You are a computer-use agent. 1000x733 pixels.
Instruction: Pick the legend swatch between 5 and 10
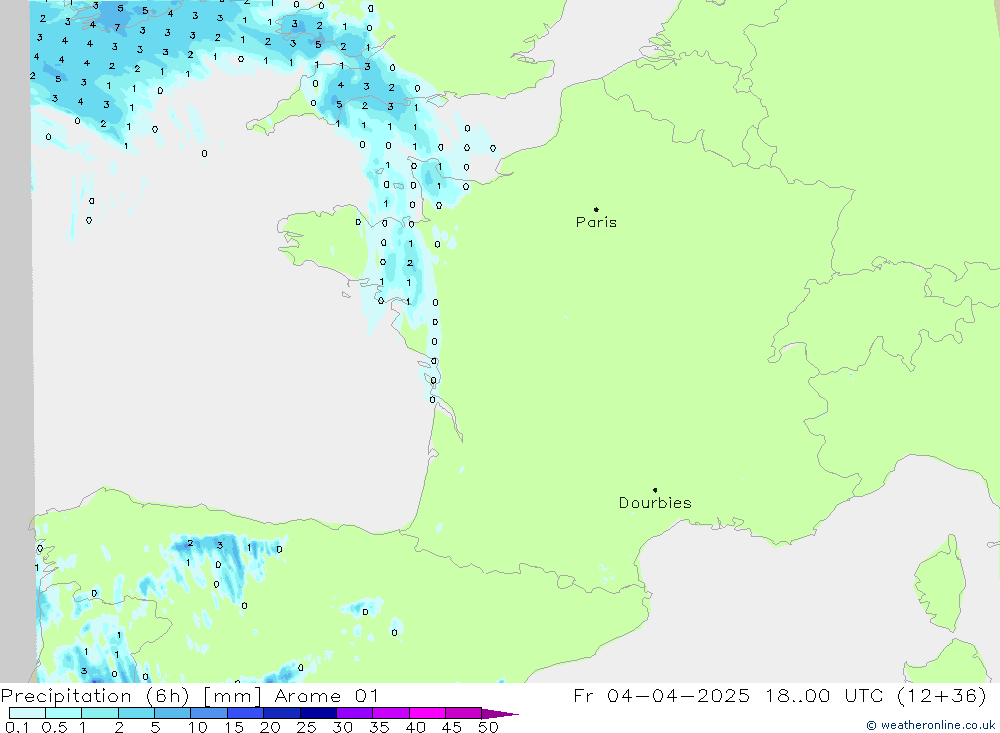point(173,713)
